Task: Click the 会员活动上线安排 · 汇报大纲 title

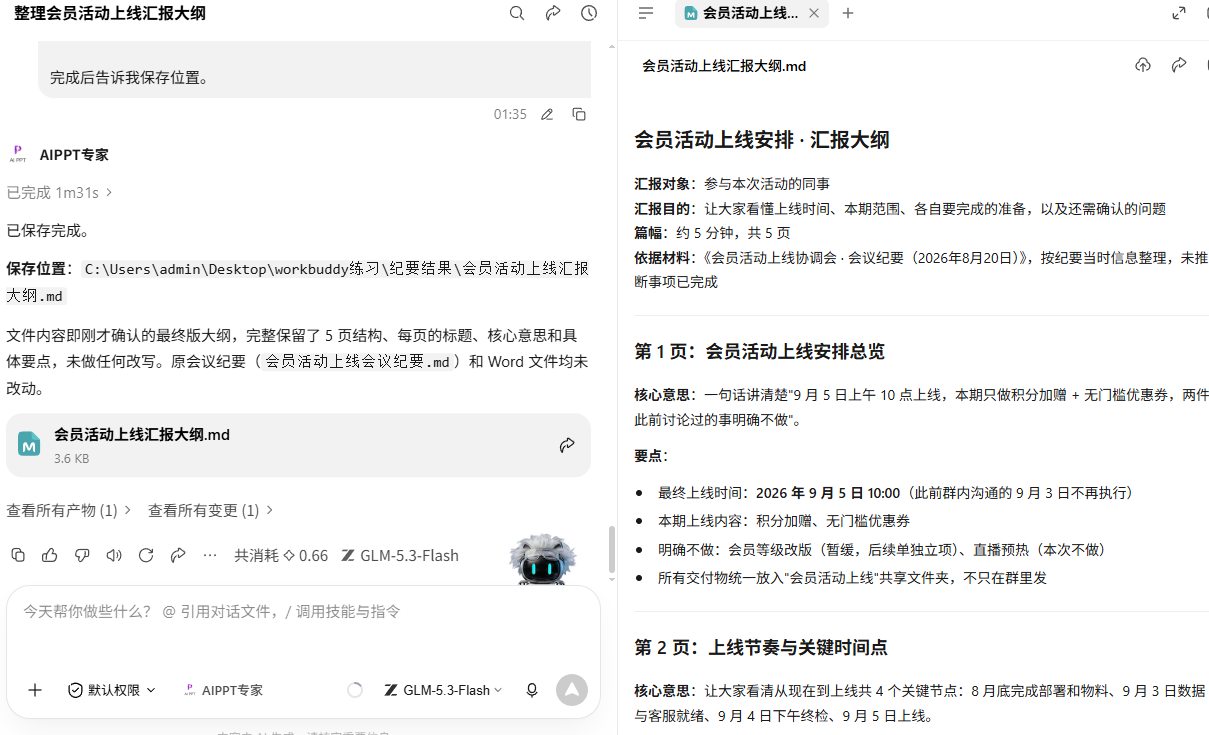Action: 761,139
